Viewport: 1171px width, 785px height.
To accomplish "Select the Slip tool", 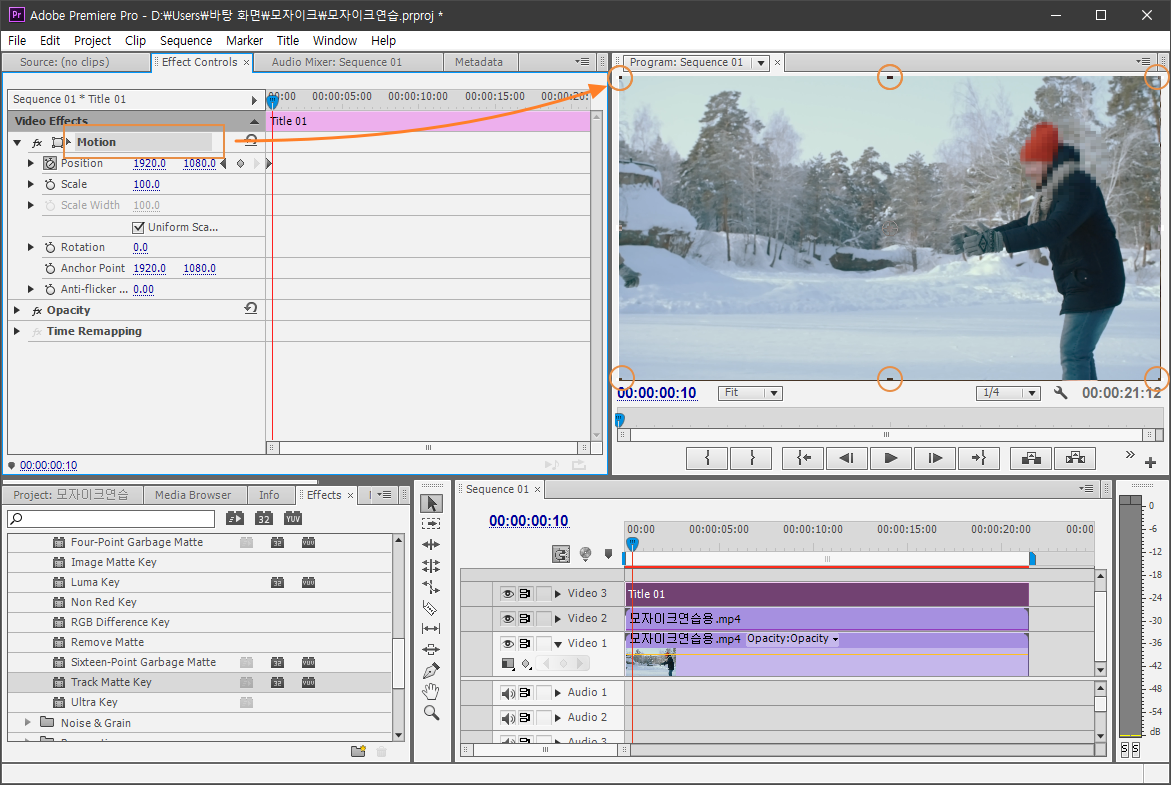I will [431, 628].
